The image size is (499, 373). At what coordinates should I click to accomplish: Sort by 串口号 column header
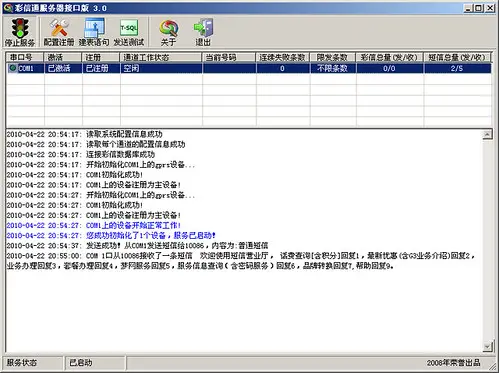pos(25,57)
